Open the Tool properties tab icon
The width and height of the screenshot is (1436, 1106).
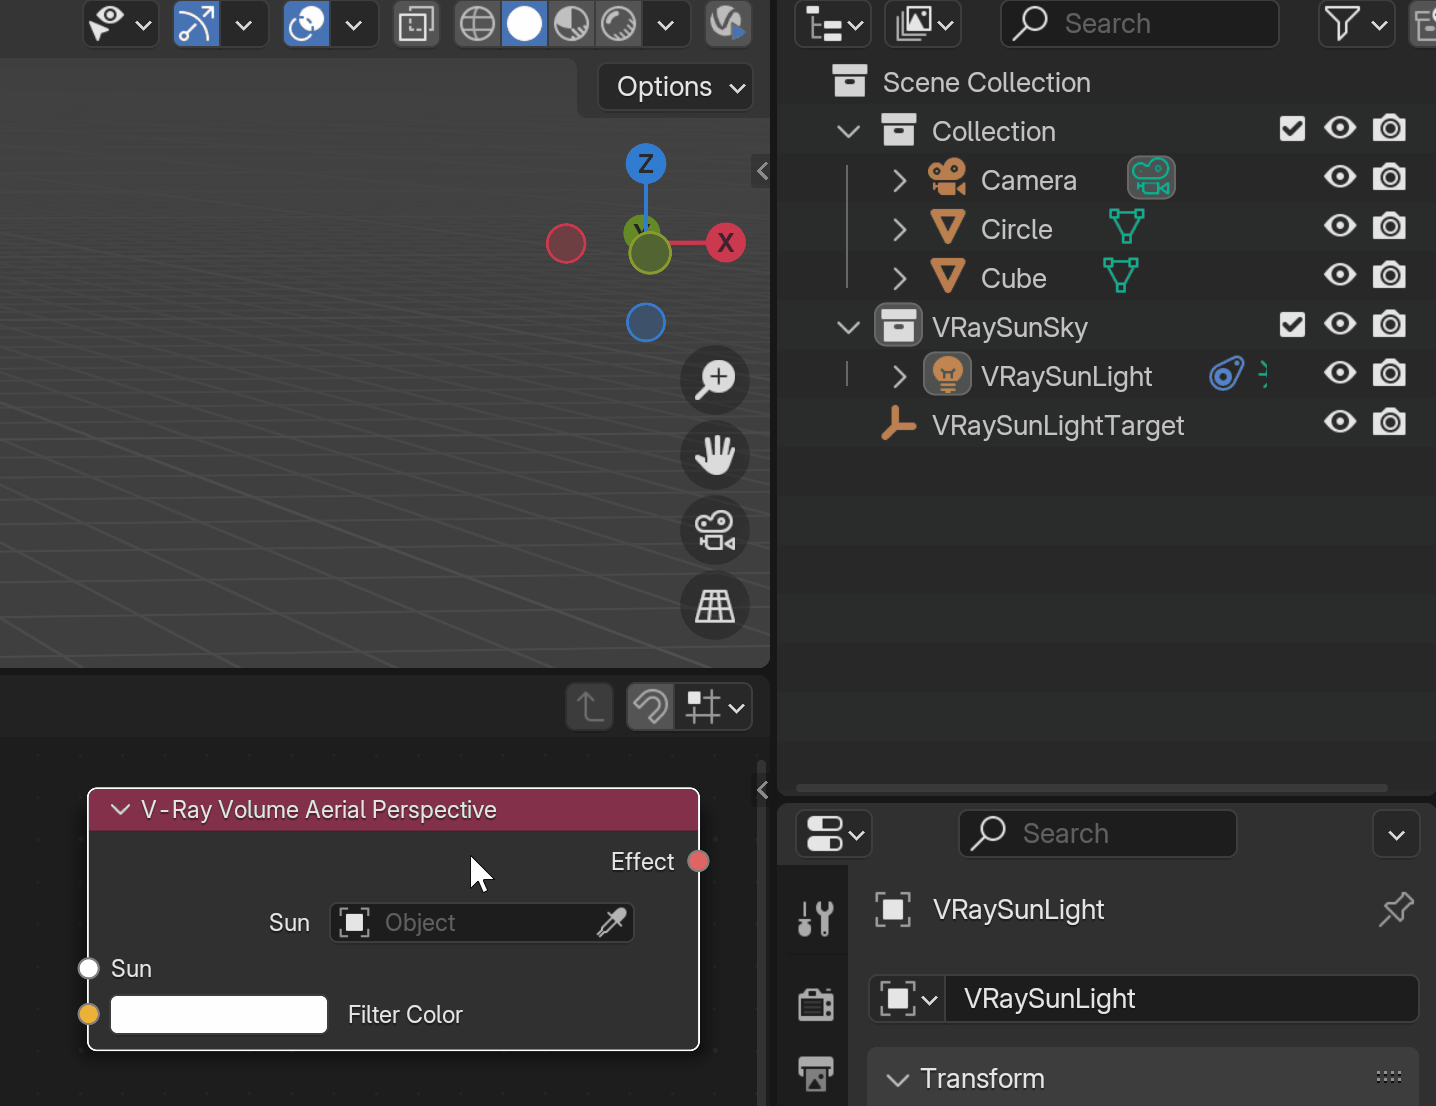(x=816, y=917)
